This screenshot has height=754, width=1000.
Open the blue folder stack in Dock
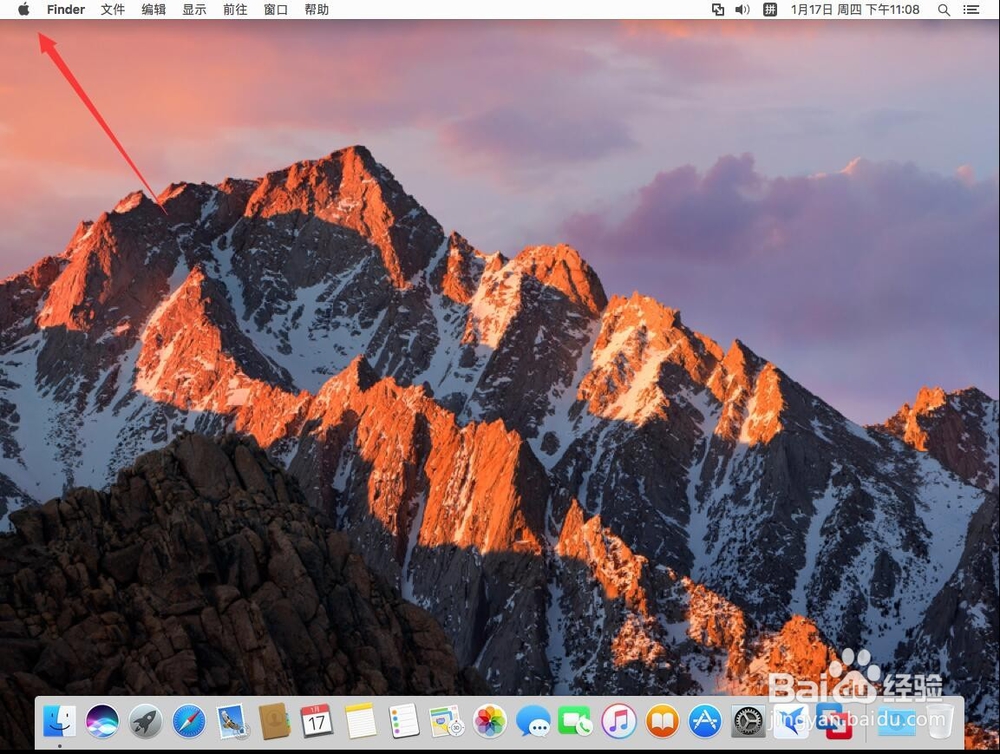coord(896,721)
